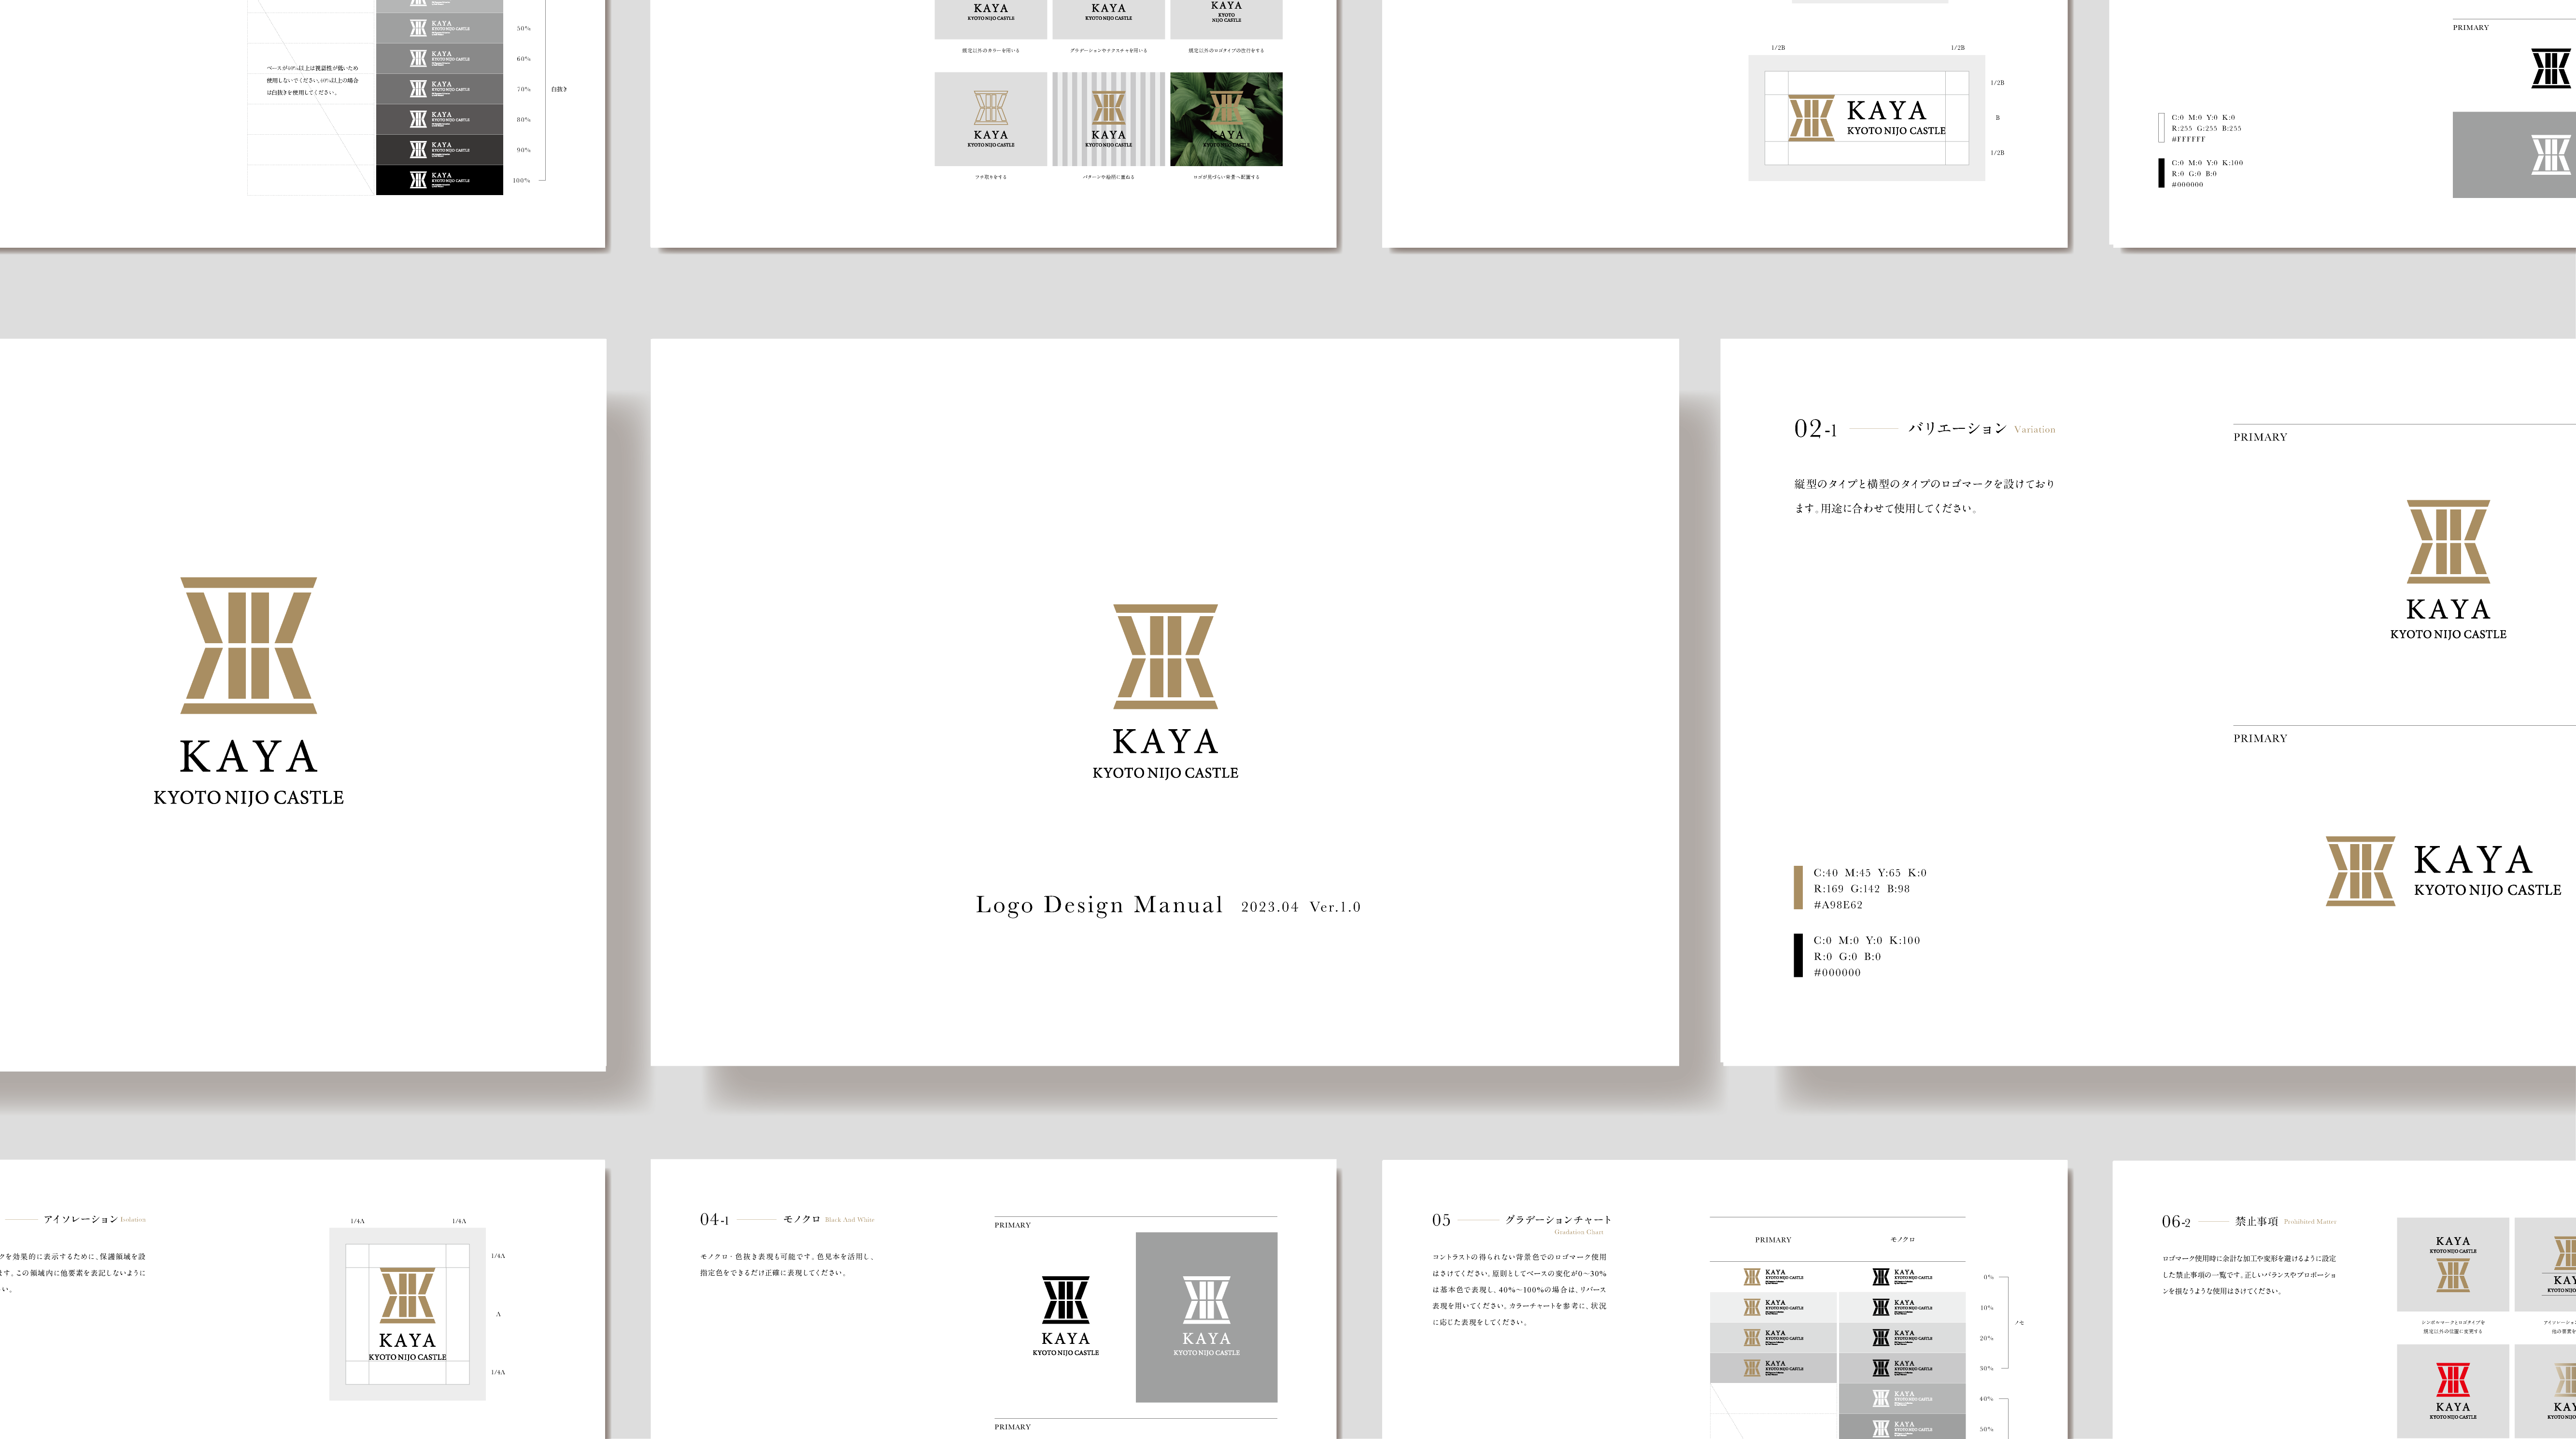Click the black logo in the 0% モノクロ row

pyautogui.click(x=1902, y=1277)
